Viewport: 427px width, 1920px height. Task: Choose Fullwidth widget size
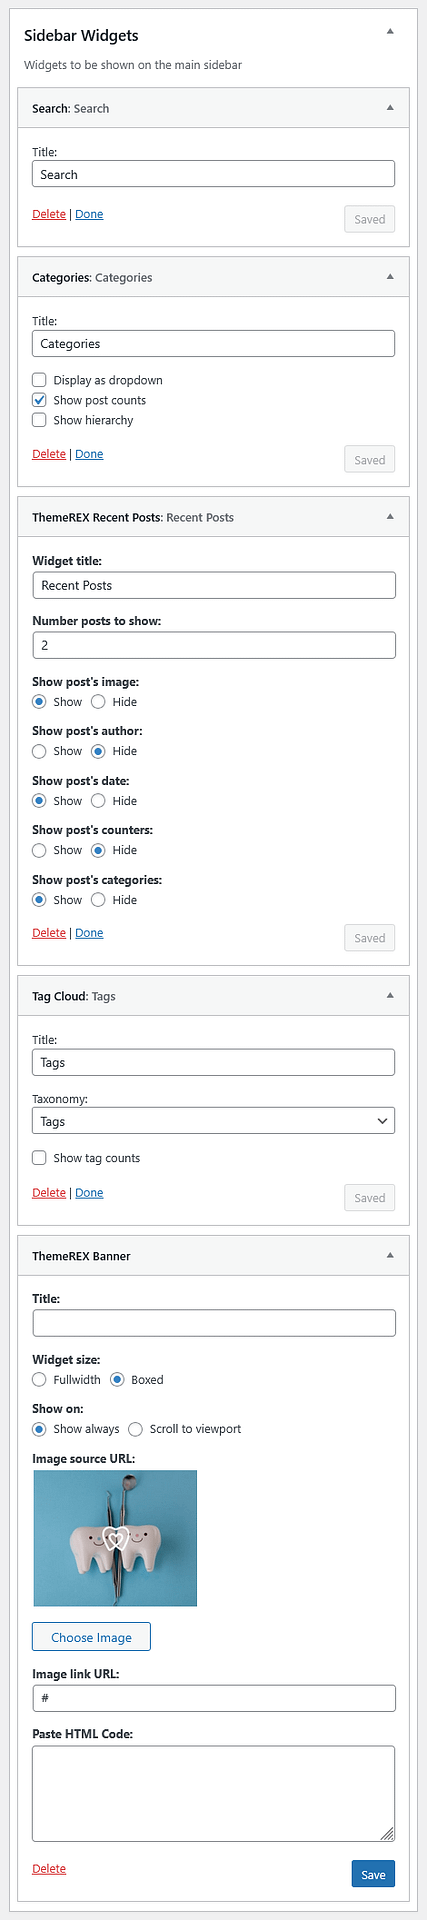coord(39,1380)
